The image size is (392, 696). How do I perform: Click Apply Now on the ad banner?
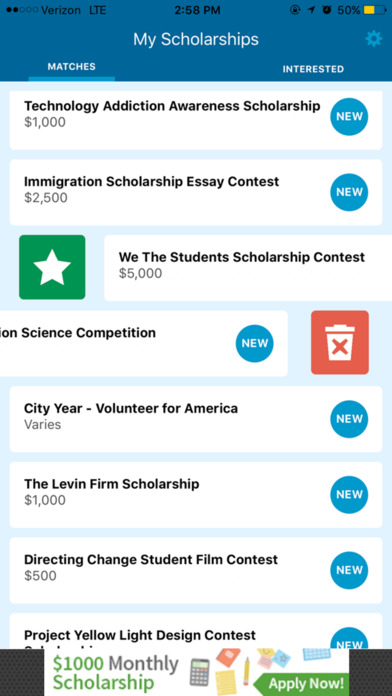(306, 683)
